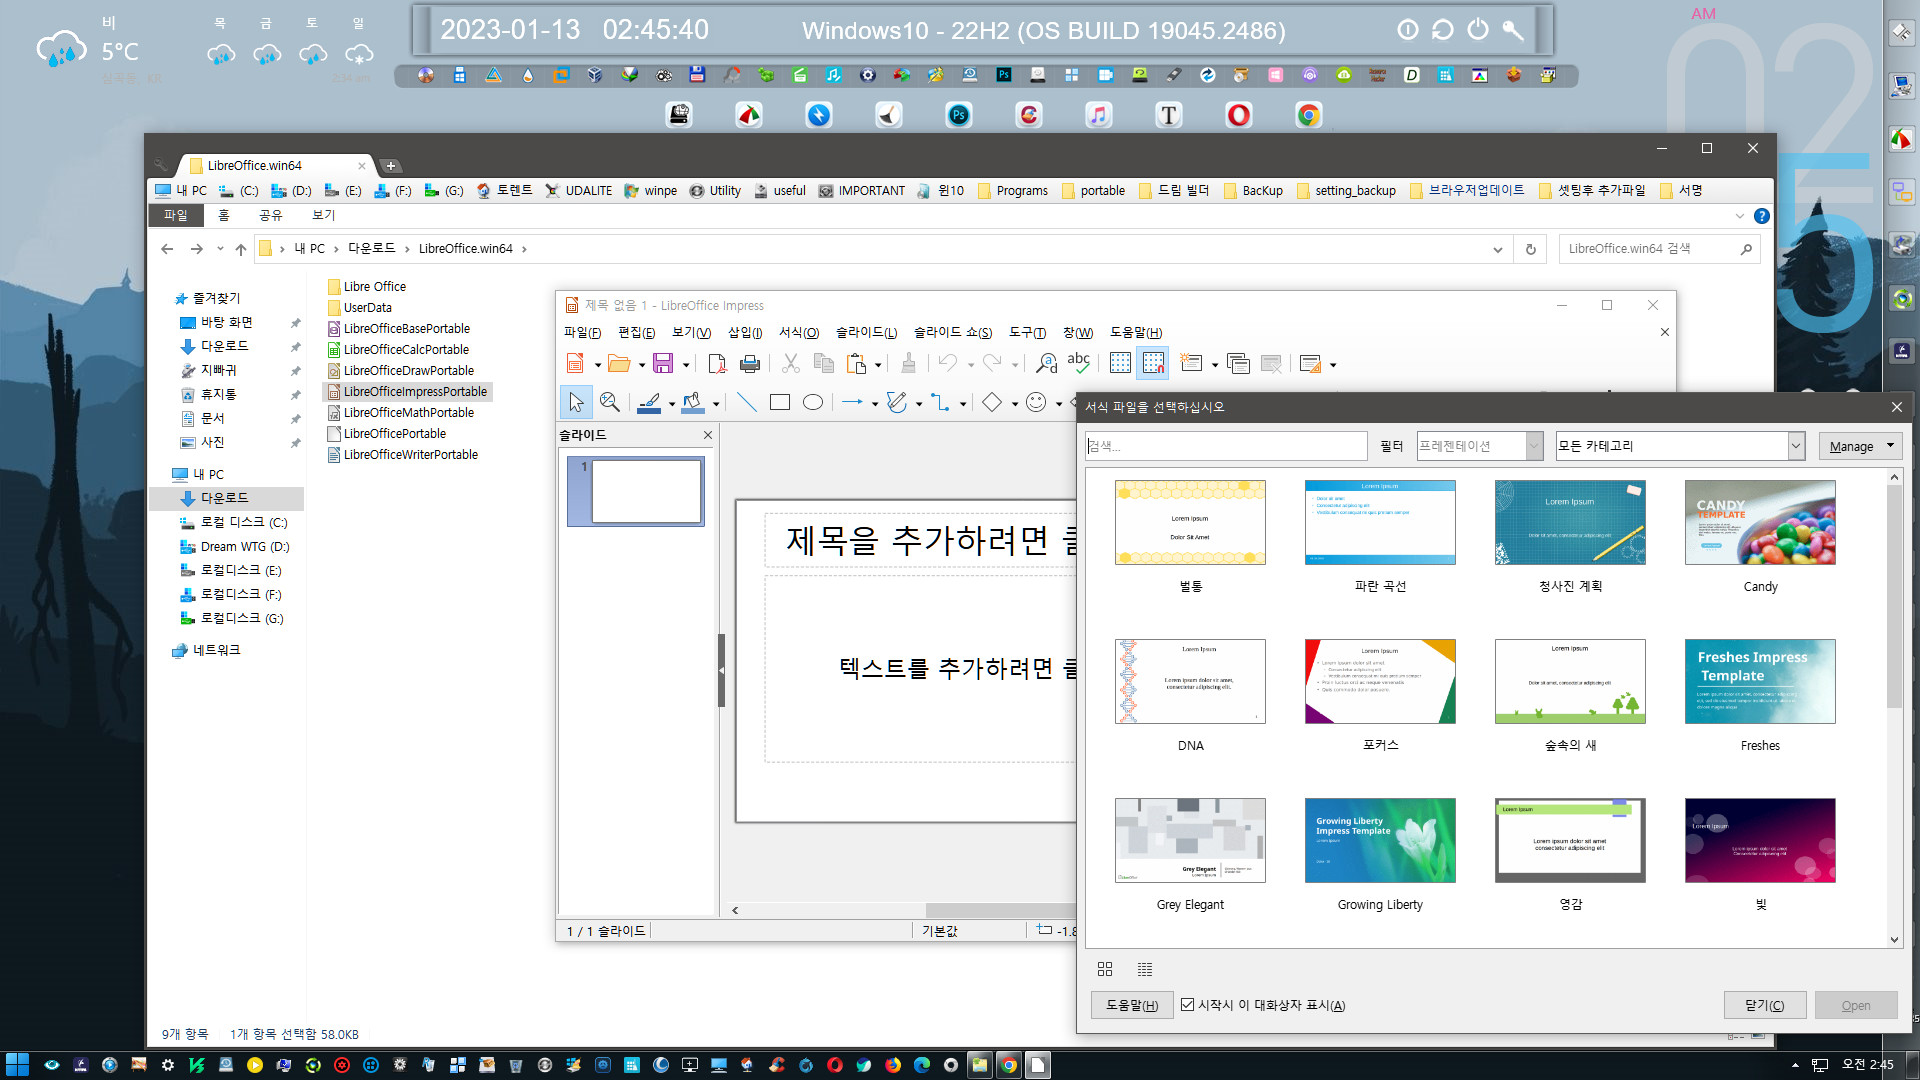1920x1080 pixels.
Task: Click the Explorer refresh button
Action: point(1530,249)
